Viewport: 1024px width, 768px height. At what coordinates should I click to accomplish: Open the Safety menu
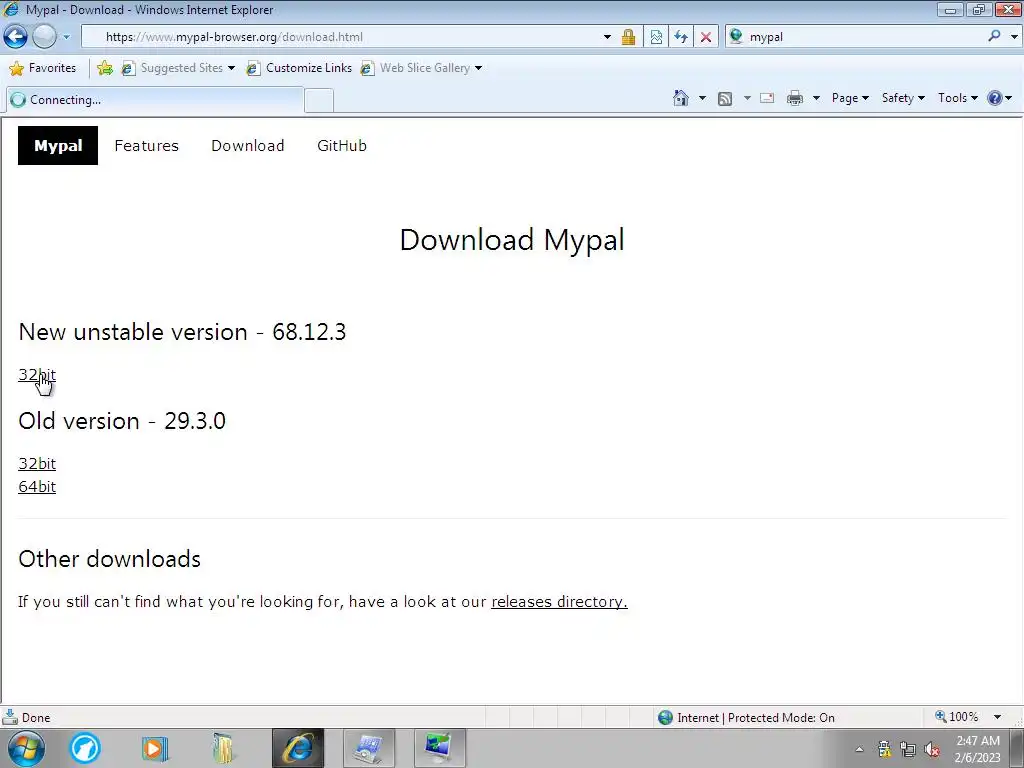pos(903,98)
